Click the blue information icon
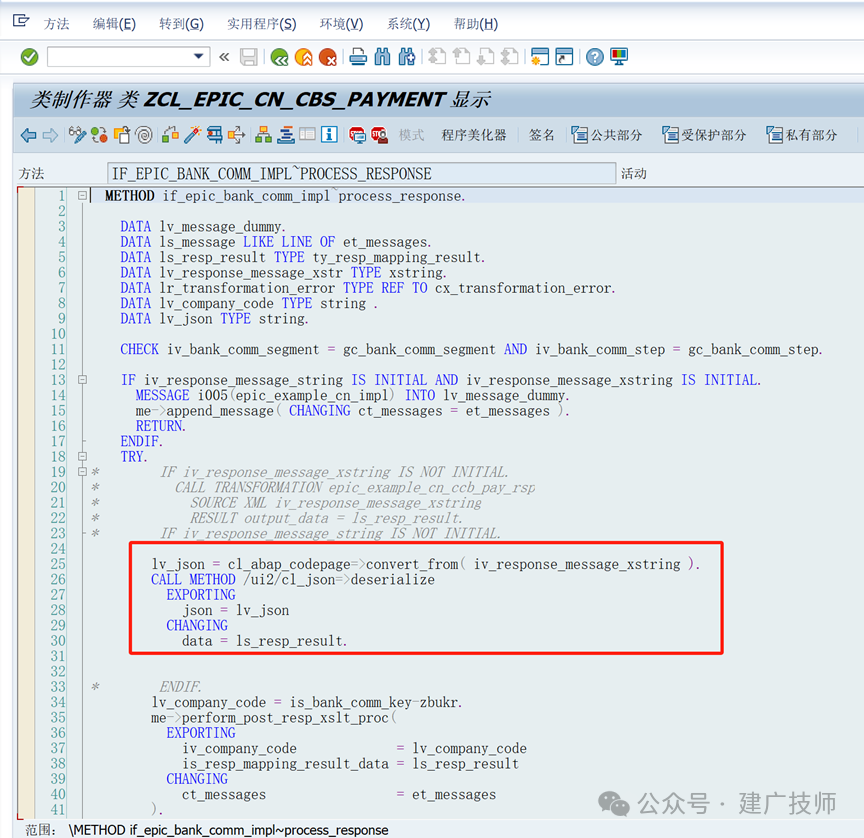This screenshot has height=838, width=864. (330, 134)
